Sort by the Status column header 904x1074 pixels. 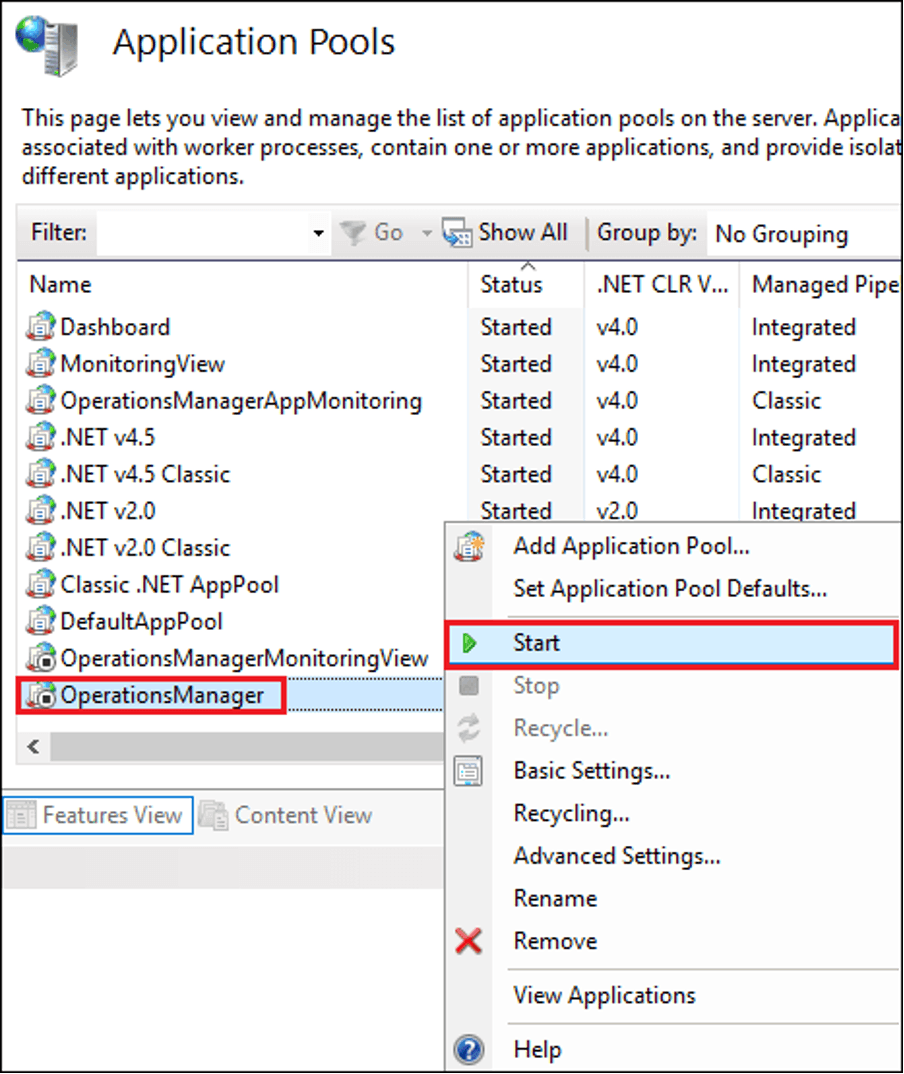pyautogui.click(x=511, y=285)
